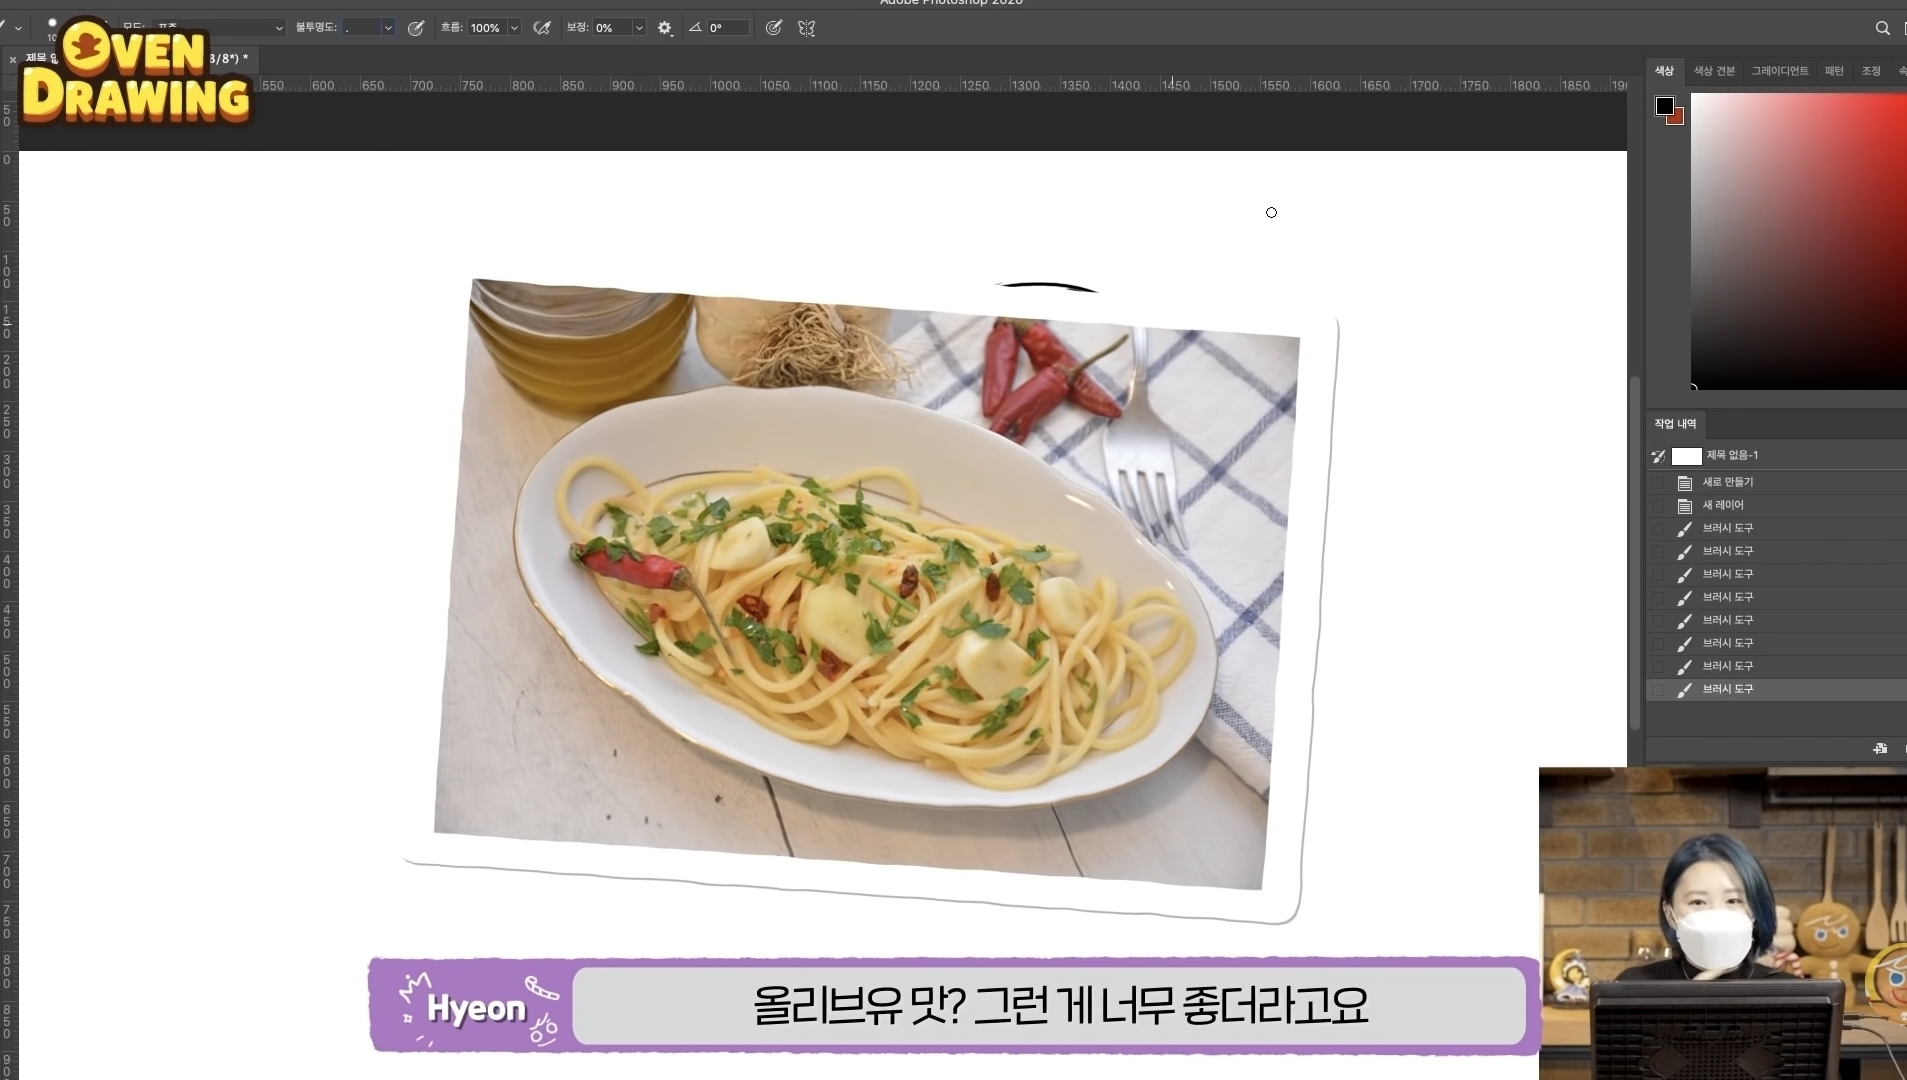Image resolution: width=1907 pixels, height=1080 pixels.
Task: Close the document tab
Action: click(x=12, y=60)
